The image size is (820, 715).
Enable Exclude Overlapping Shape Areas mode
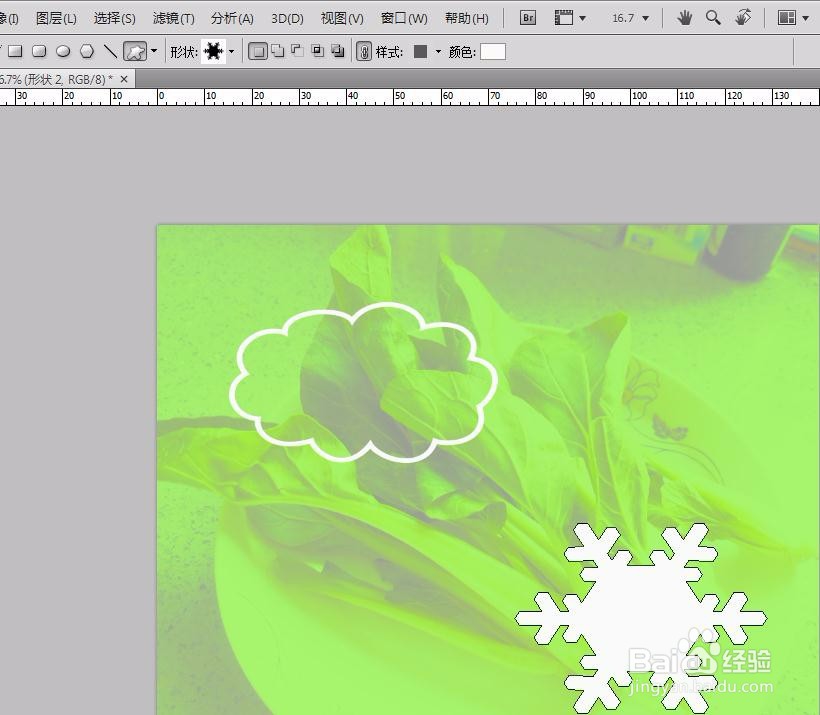338,51
